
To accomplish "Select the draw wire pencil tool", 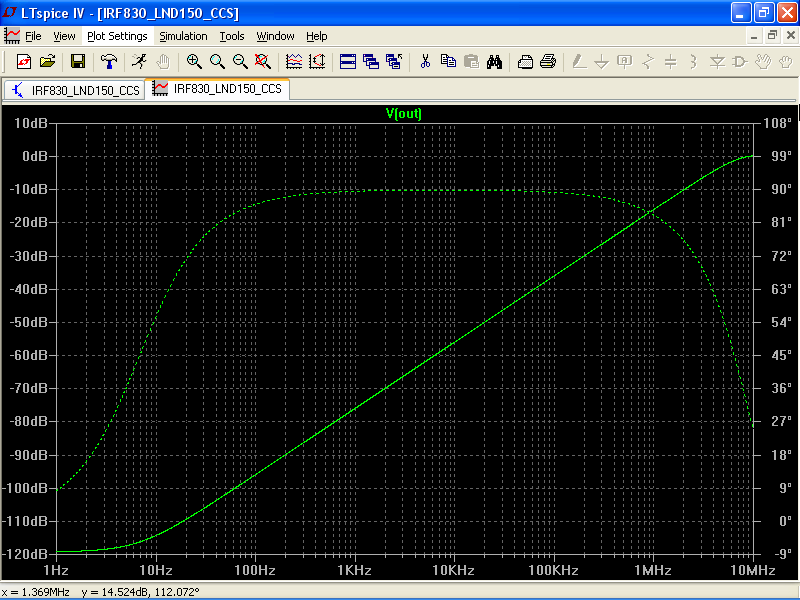I will point(579,62).
